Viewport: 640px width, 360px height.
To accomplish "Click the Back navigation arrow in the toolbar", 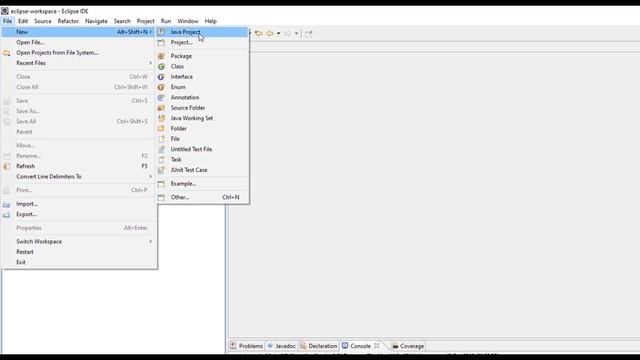I will (270, 33).
